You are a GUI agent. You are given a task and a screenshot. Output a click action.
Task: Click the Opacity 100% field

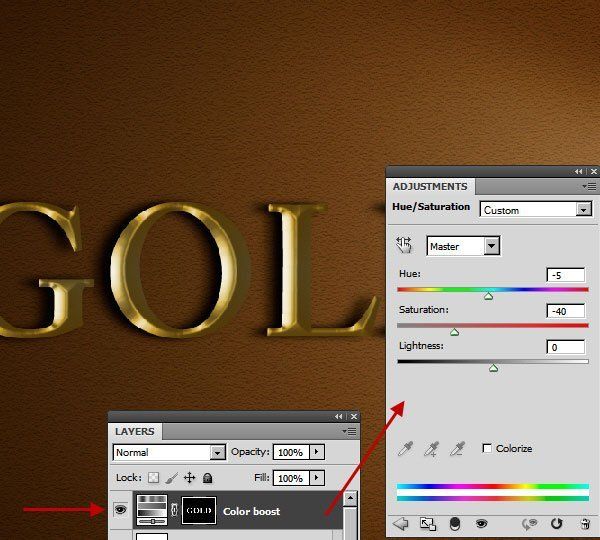(x=291, y=452)
